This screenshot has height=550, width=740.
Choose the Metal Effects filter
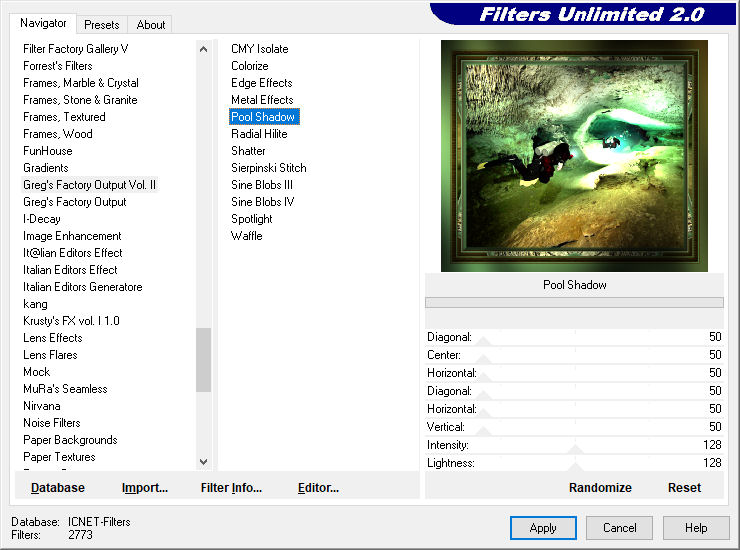coord(262,100)
